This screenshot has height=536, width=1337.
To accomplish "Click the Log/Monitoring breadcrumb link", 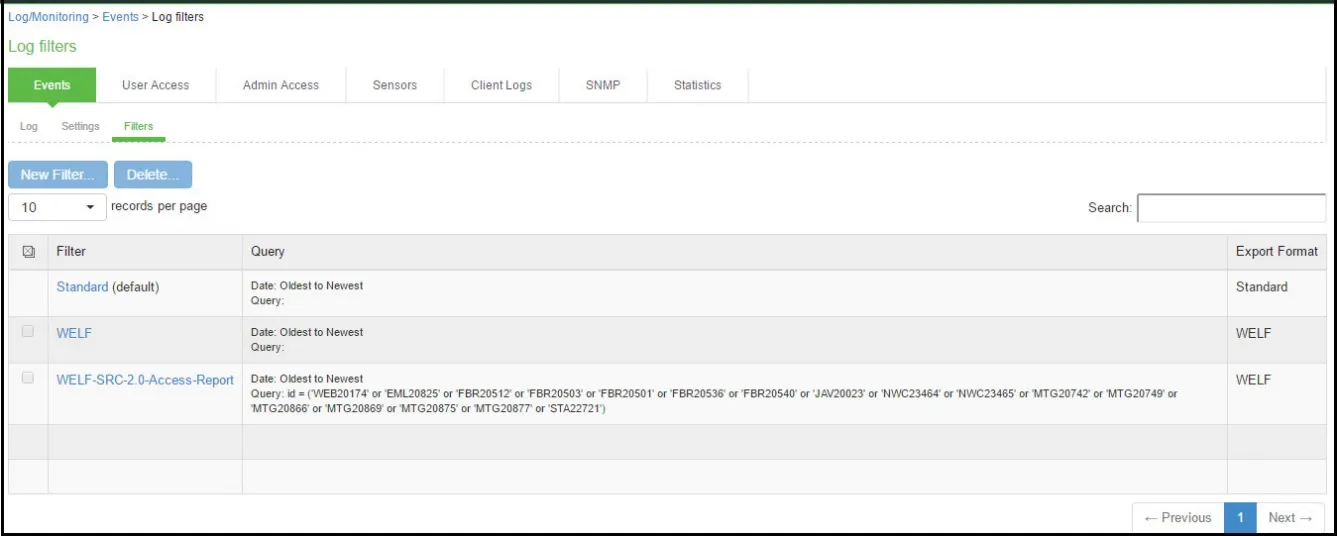I will click(48, 17).
